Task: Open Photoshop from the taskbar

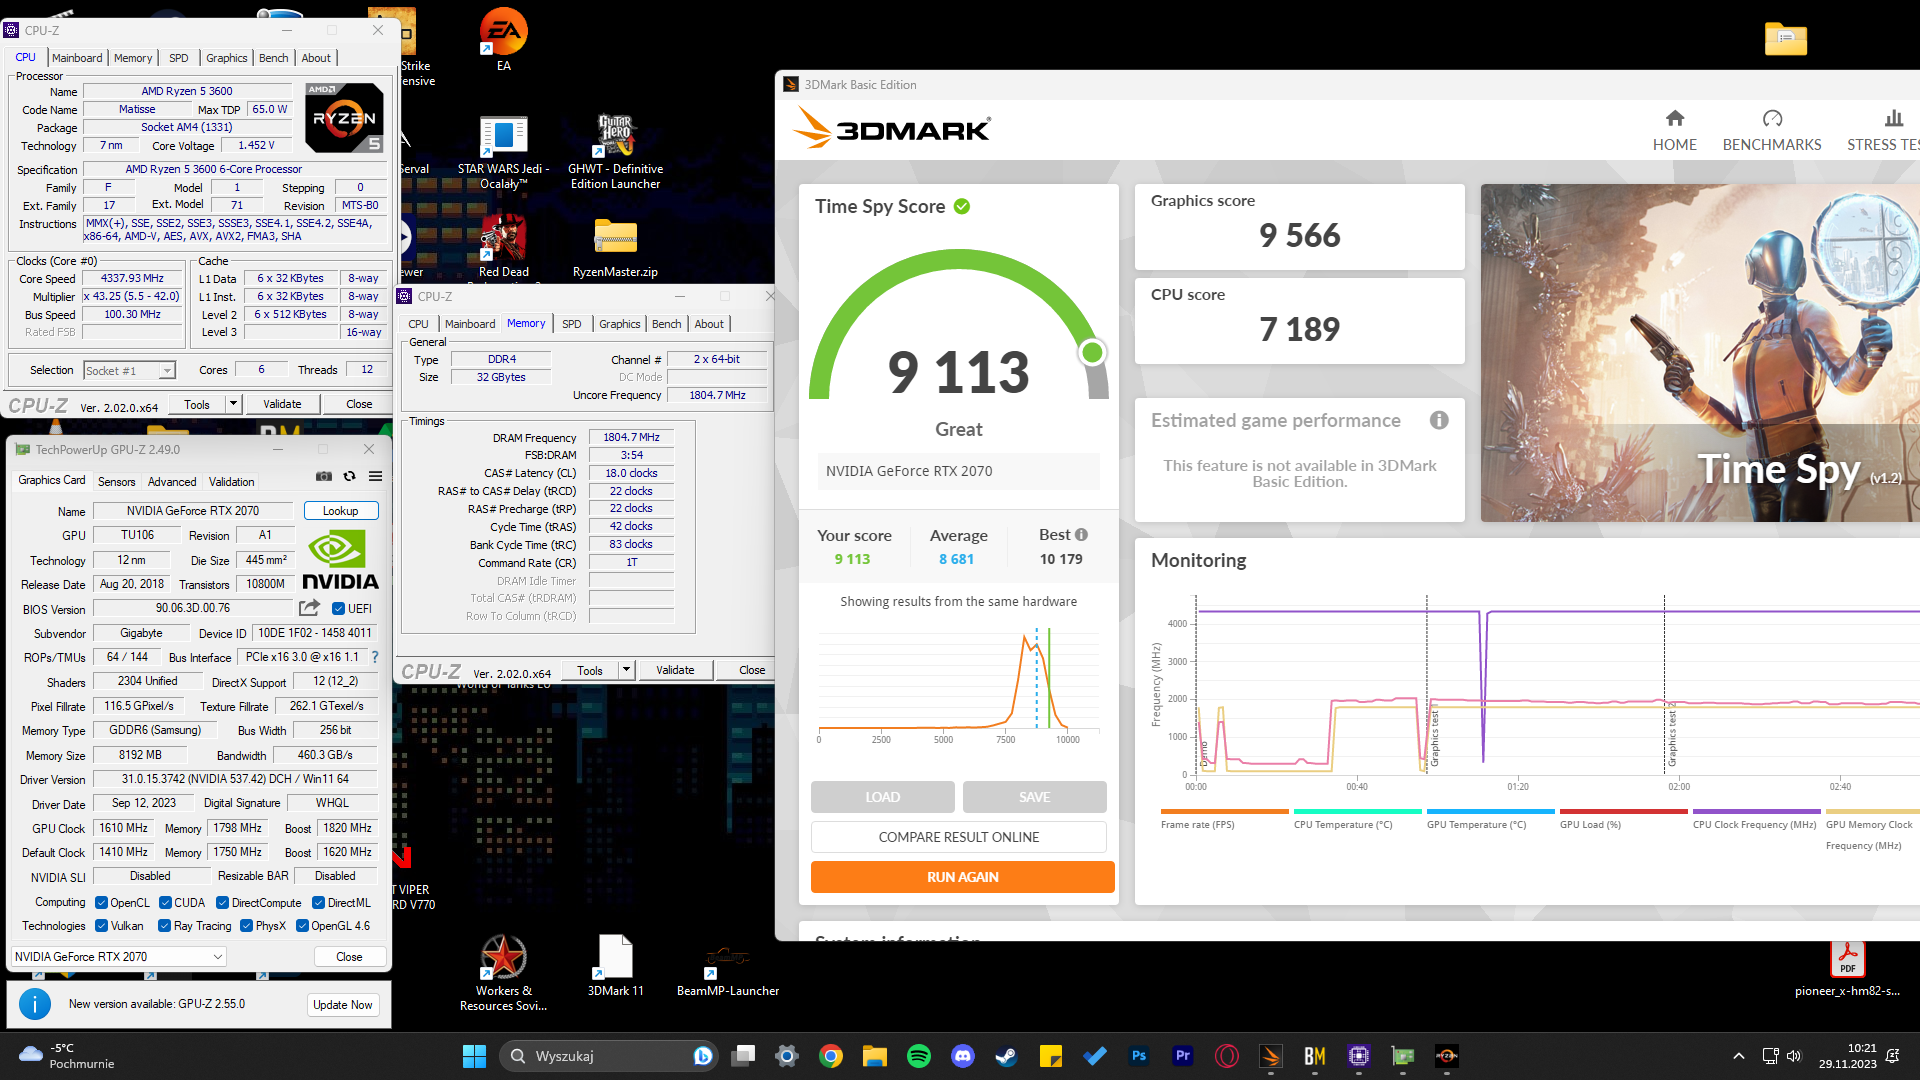Action: 1138,1056
